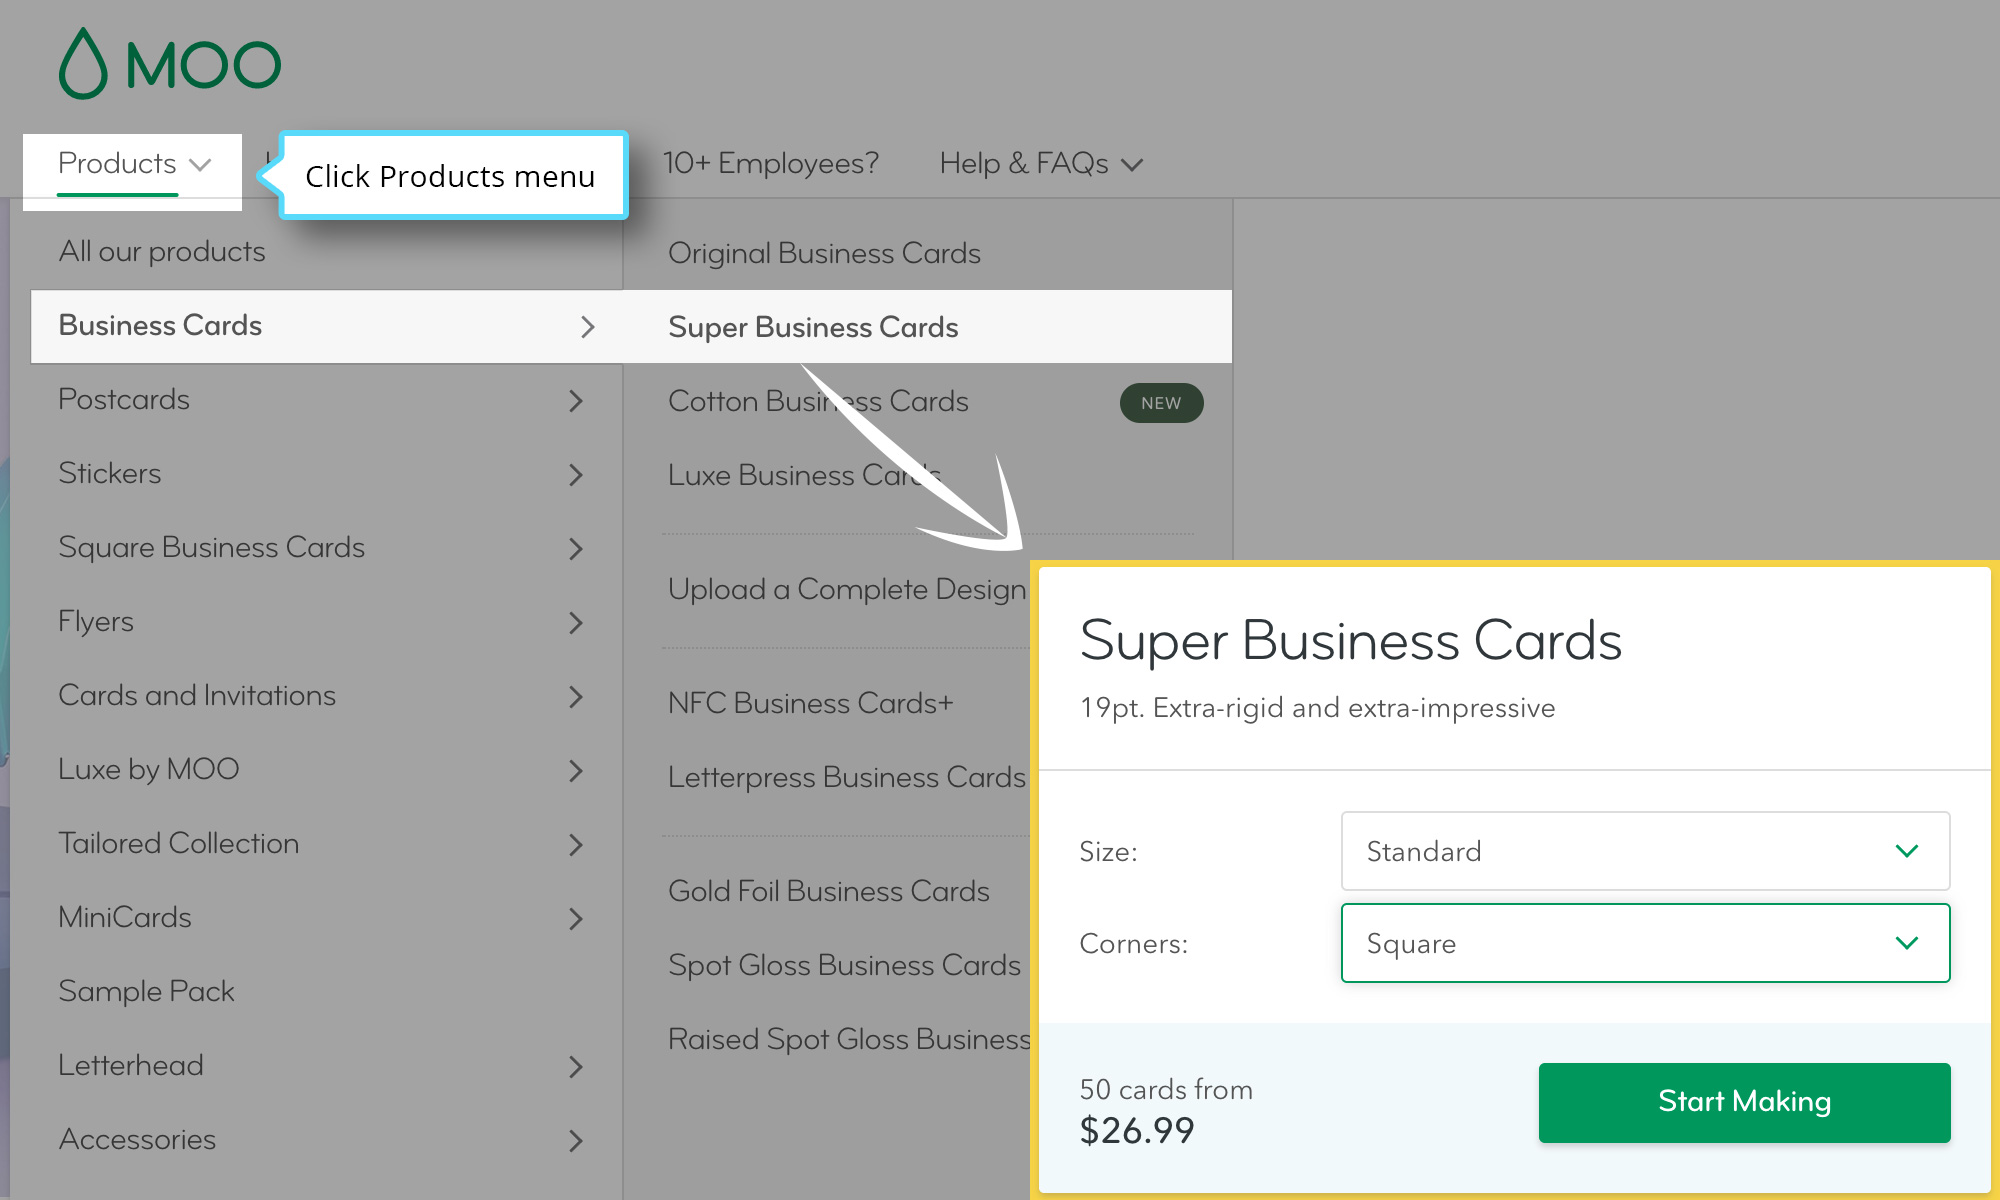Choose Upload a Complete Design
2000x1200 pixels.
(847, 589)
